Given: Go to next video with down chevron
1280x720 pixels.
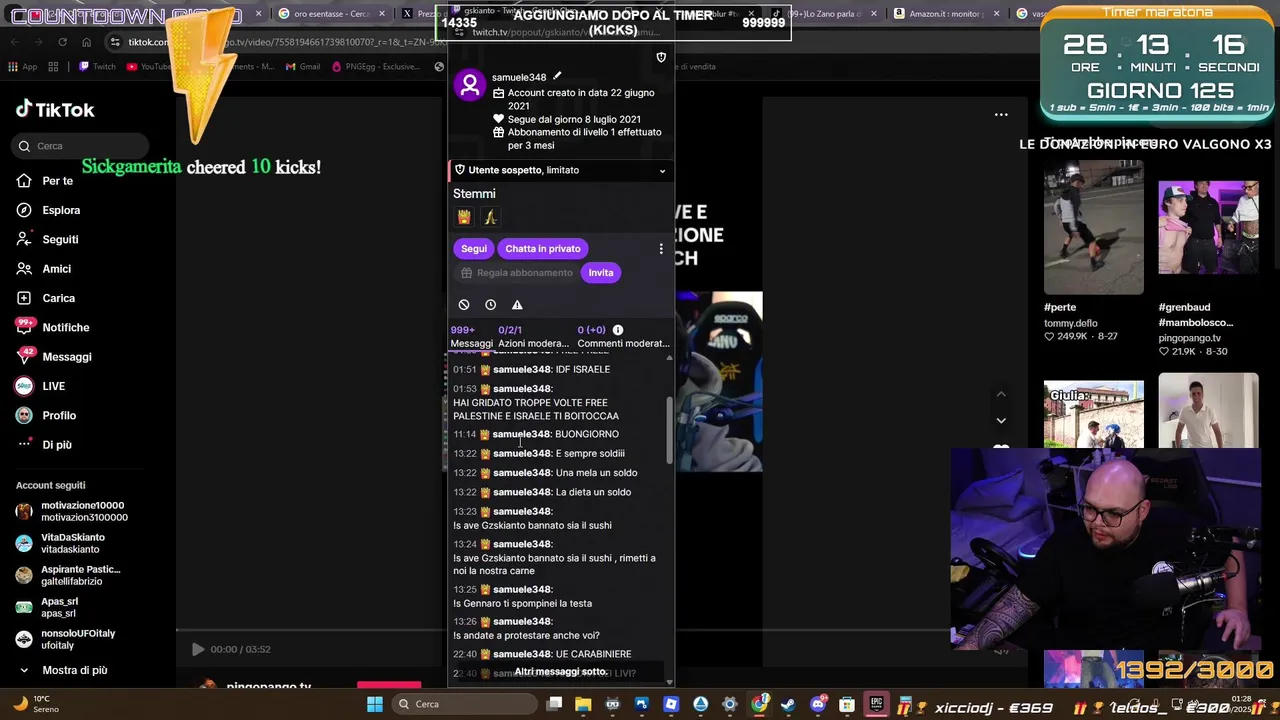Looking at the screenshot, I should coord(1001,421).
